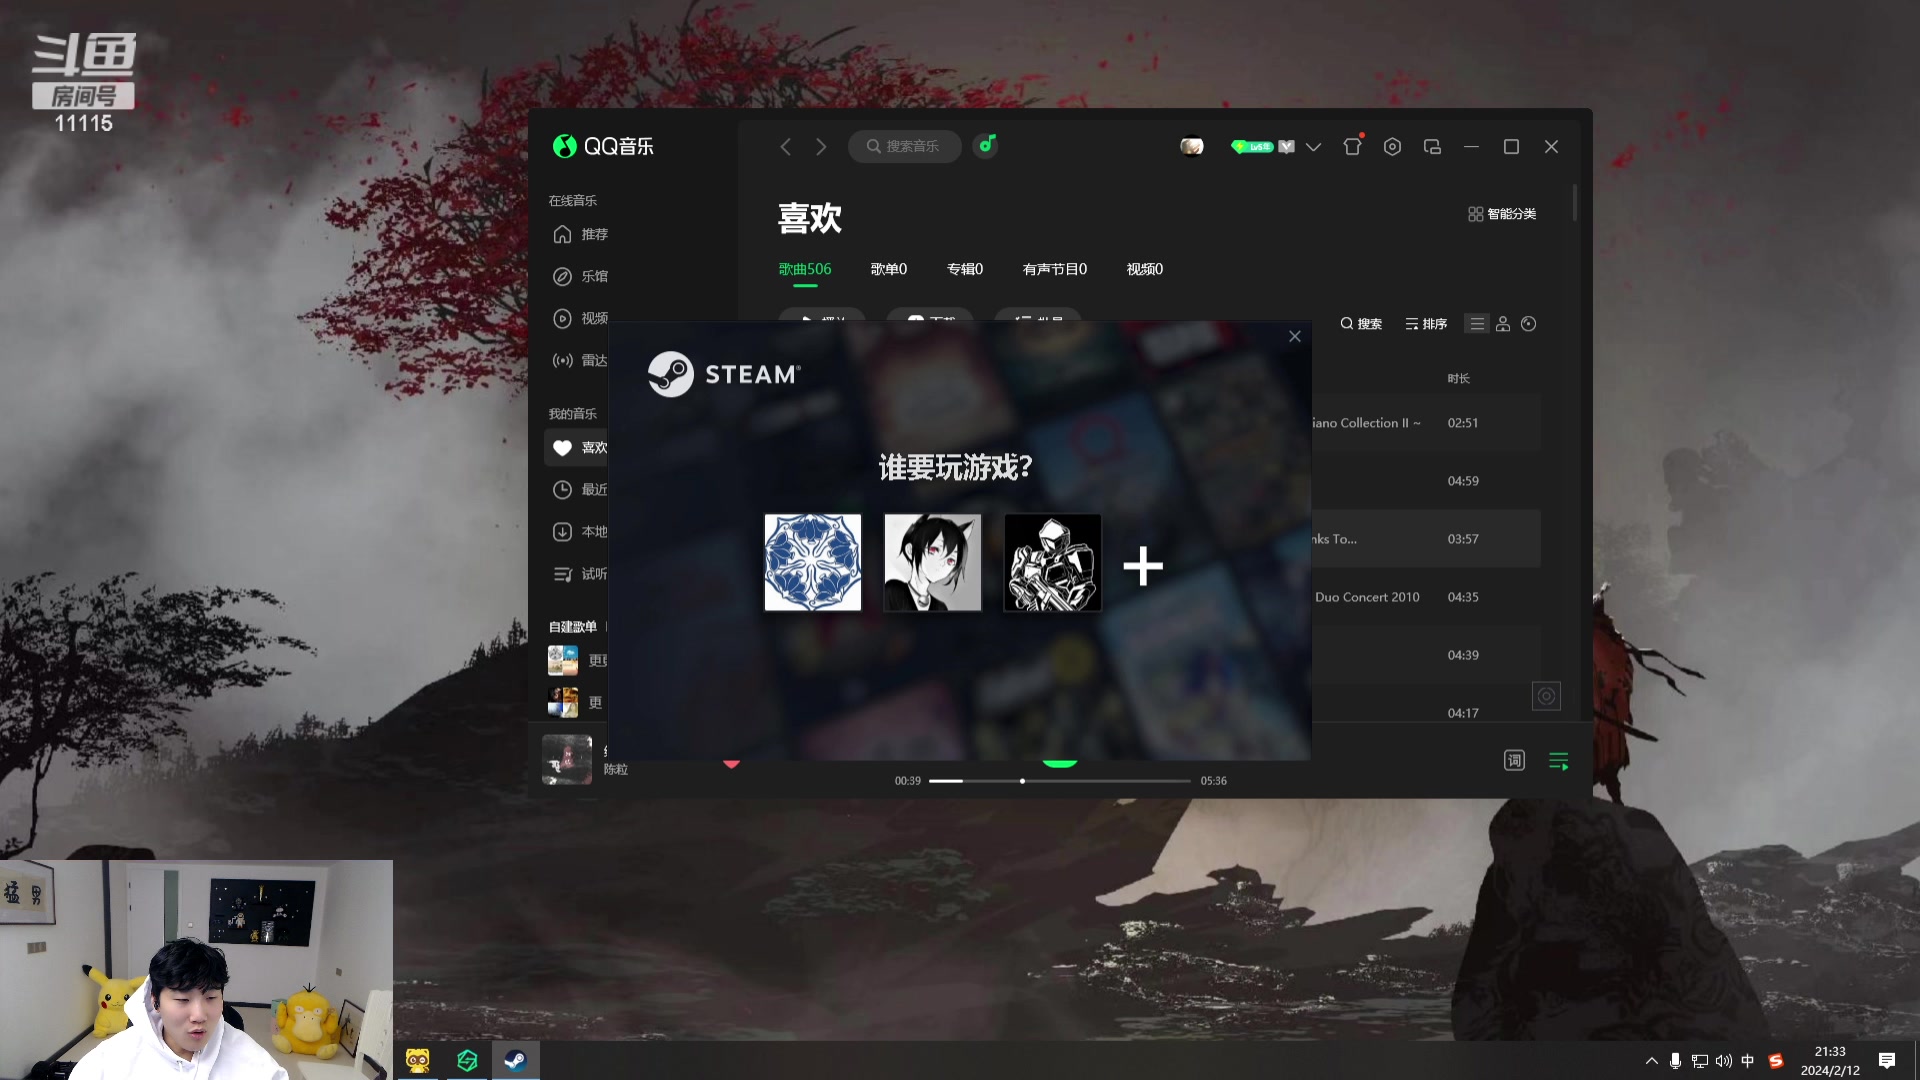The height and width of the screenshot is (1080, 1920).
Task: Click artist name 陈粒 in the player bar
Action: 615,769
